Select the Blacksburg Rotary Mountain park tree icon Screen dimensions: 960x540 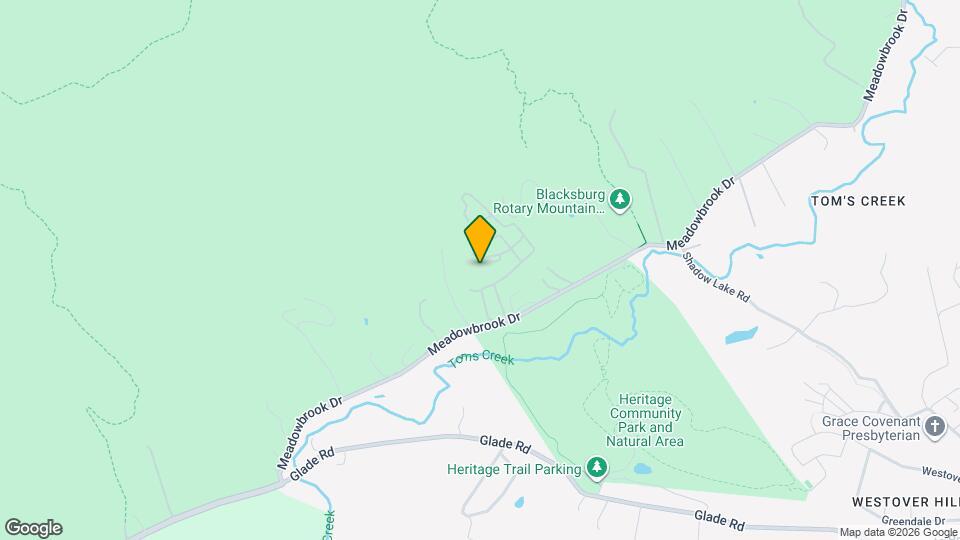tap(620, 200)
